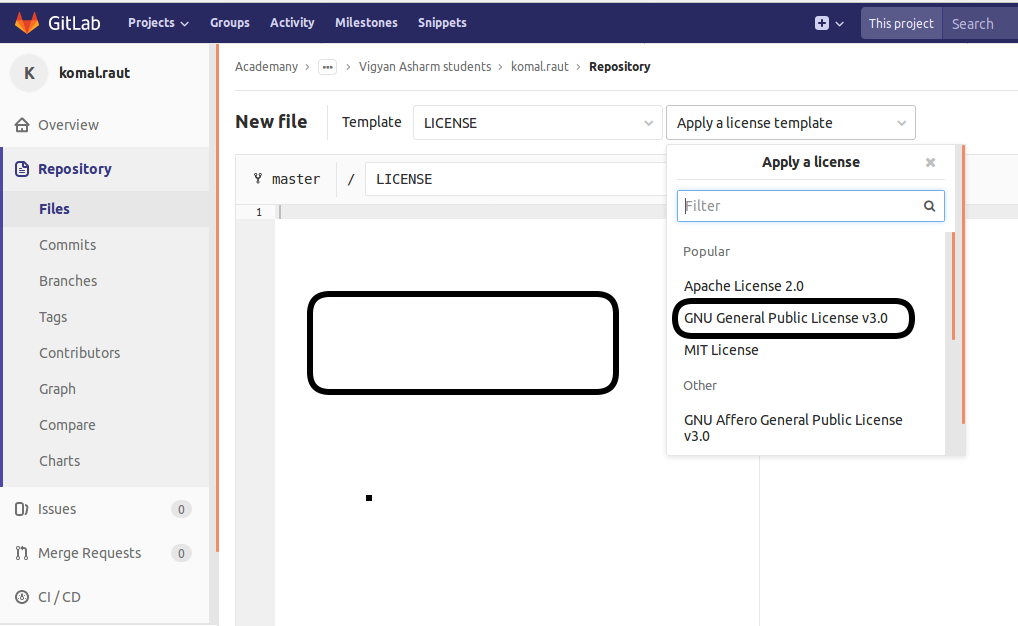Open Commits in repository submenu

[68, 245]
